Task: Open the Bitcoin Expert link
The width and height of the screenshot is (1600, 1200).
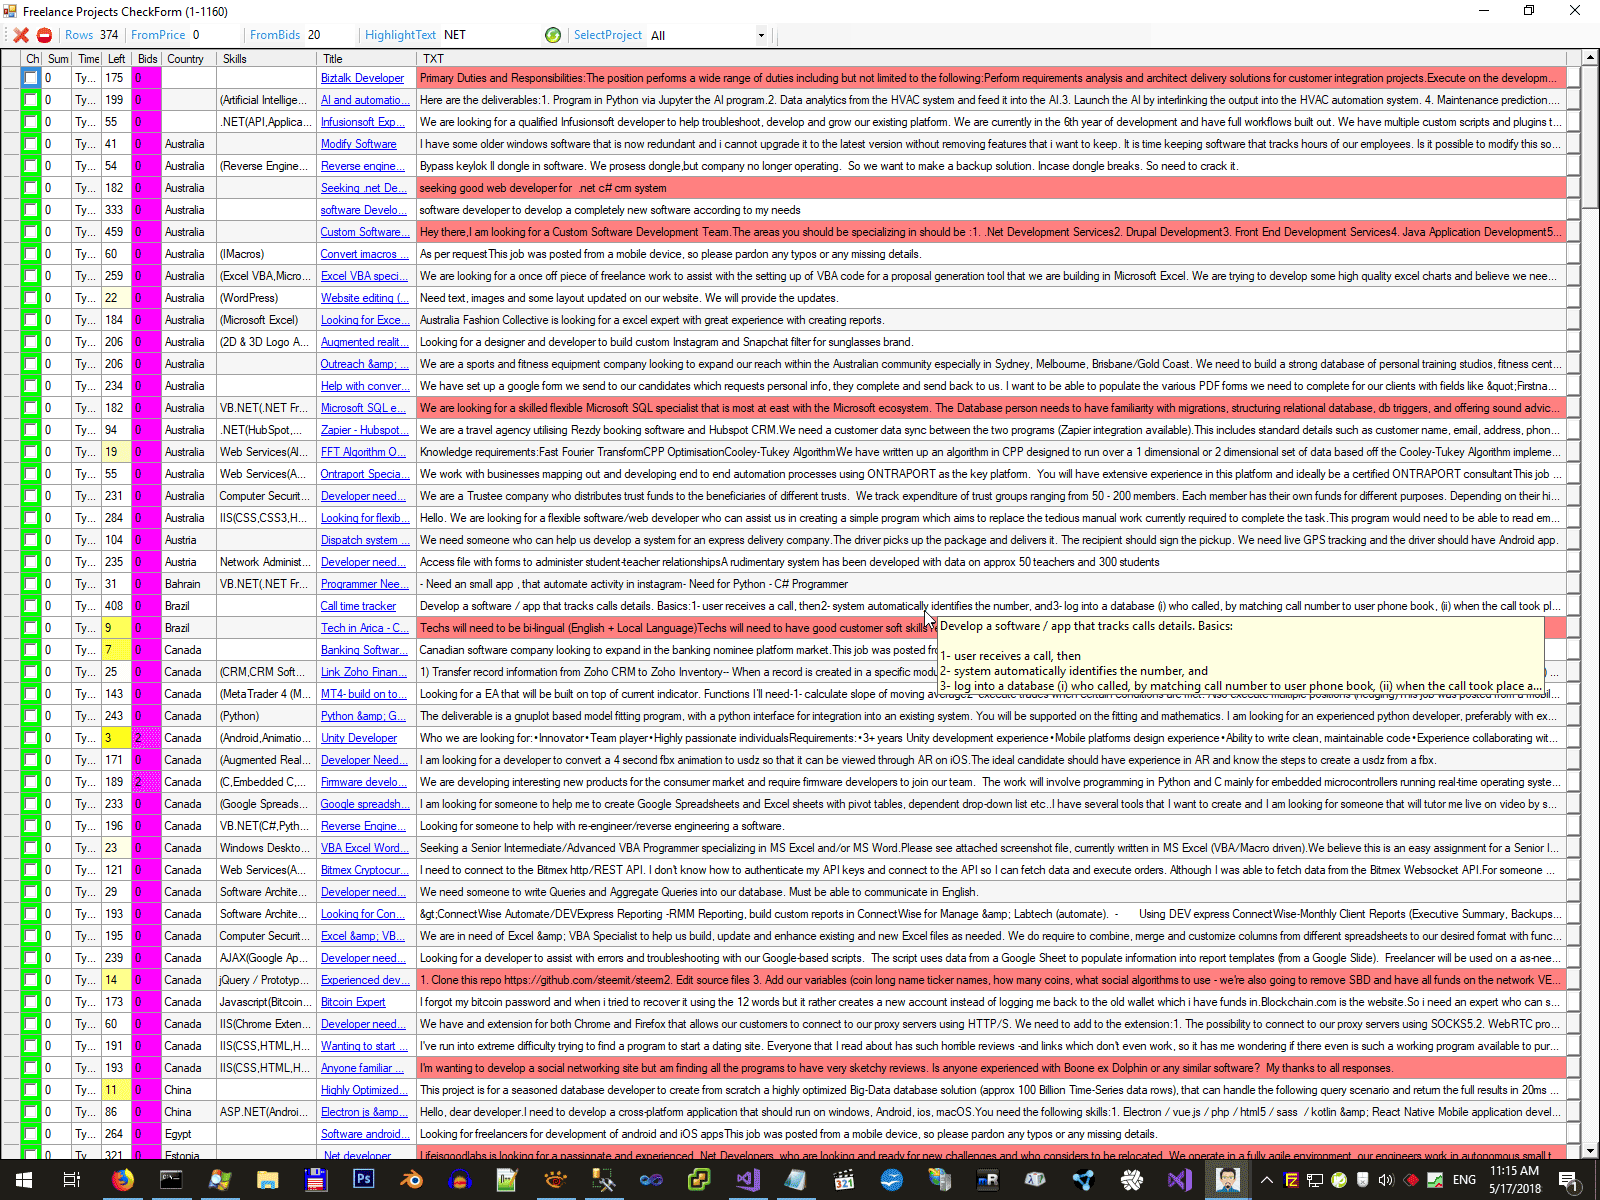Action: click(352, 1002)
